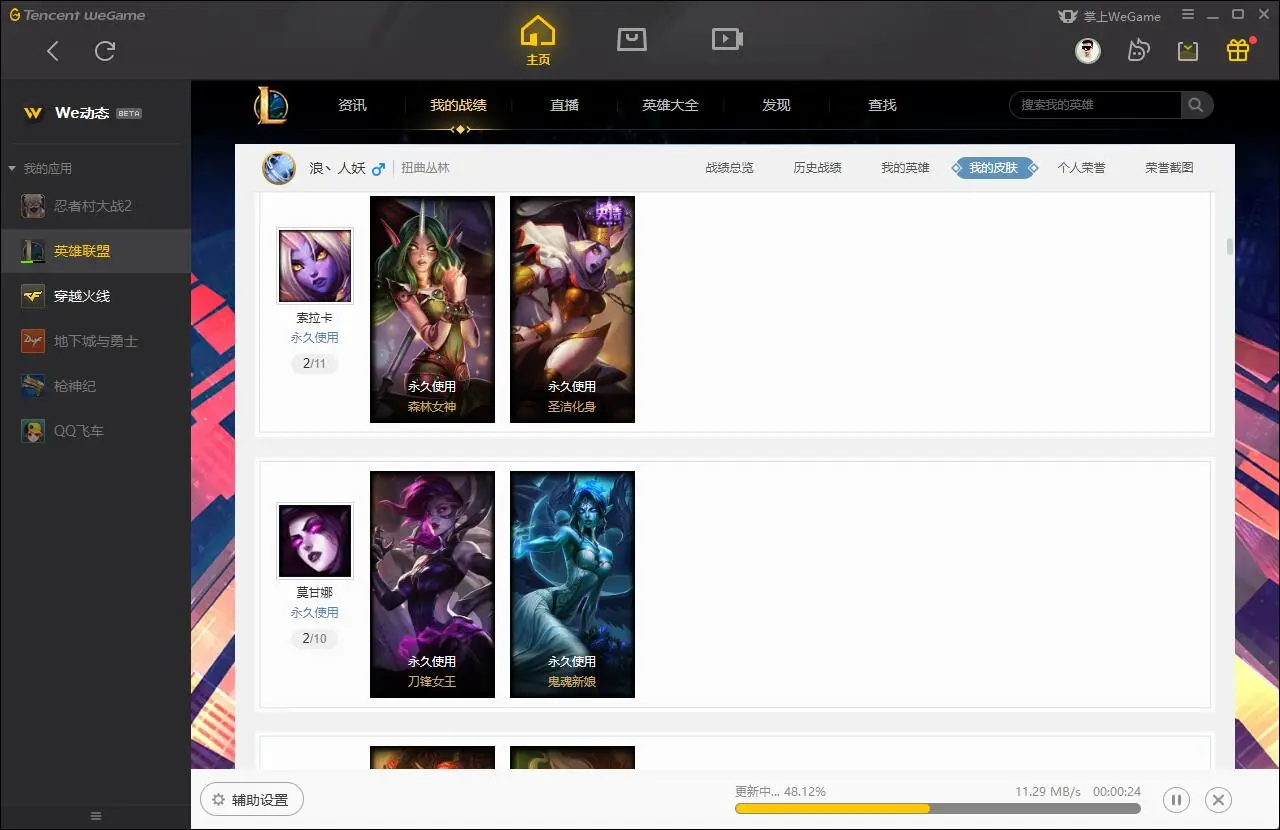
Task: Click the 2/11 skin count badge
Action: point(314,364)
